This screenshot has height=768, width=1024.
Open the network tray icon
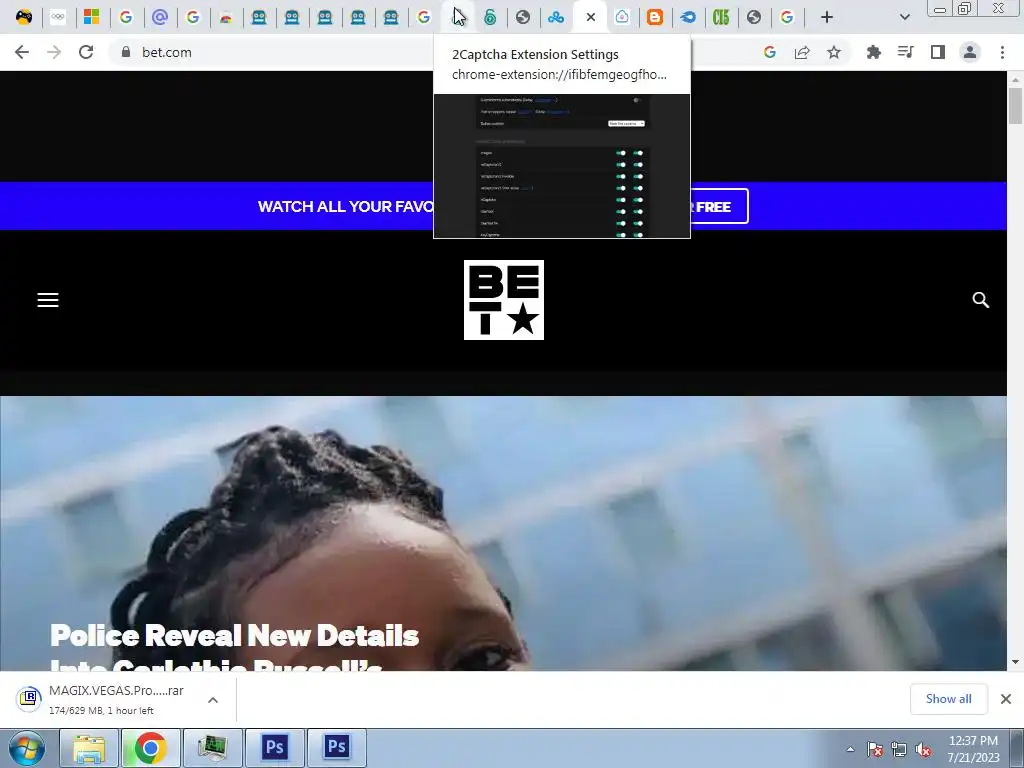(x=899, y=749)
